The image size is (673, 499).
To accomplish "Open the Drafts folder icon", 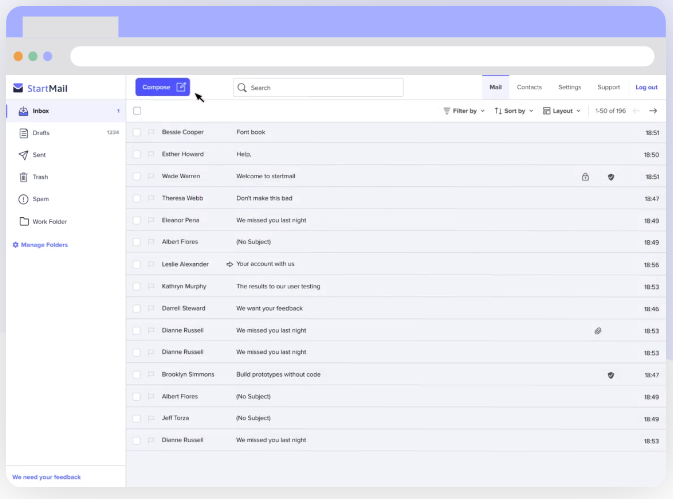I will (x=23, y=133).
